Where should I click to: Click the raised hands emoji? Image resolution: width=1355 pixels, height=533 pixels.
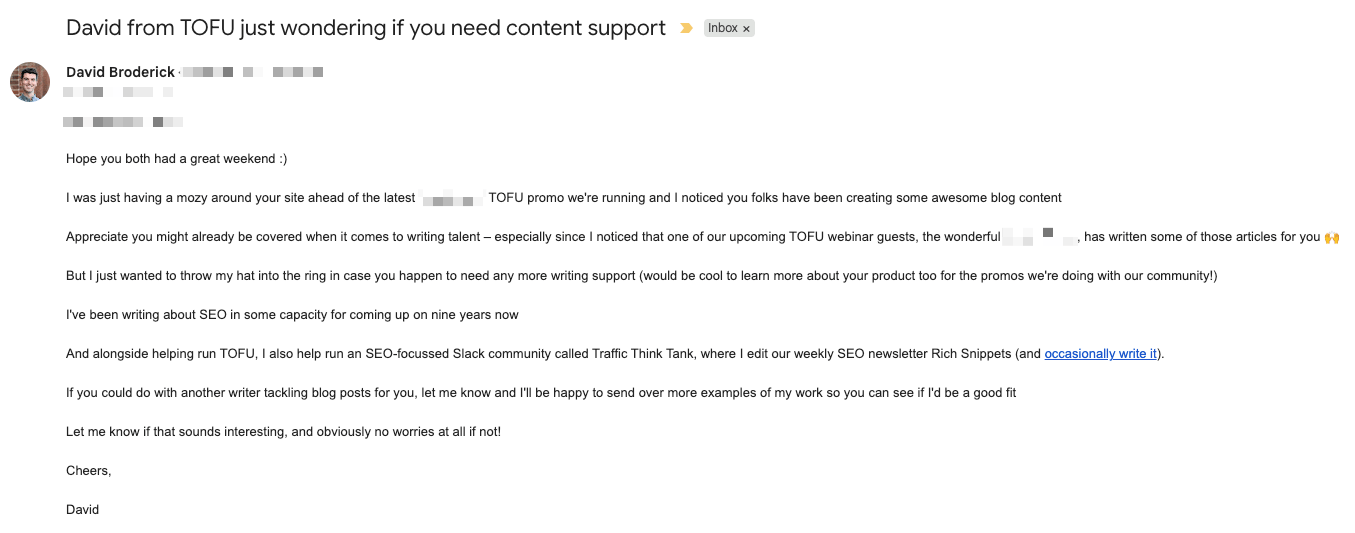click(1331, 237)
